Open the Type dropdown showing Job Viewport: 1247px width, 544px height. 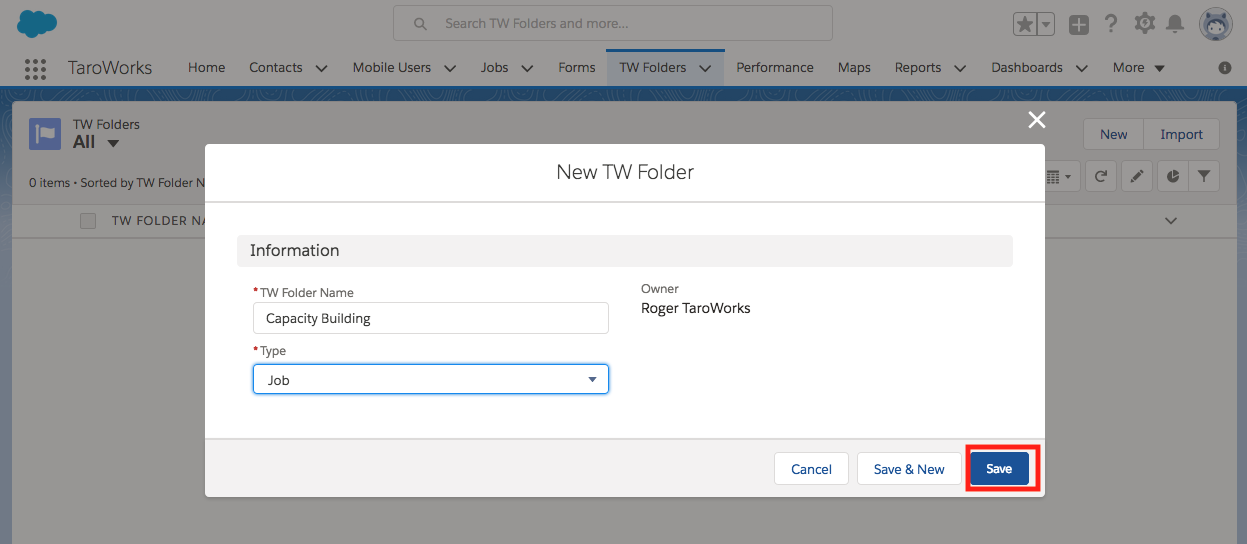(431, 379)
